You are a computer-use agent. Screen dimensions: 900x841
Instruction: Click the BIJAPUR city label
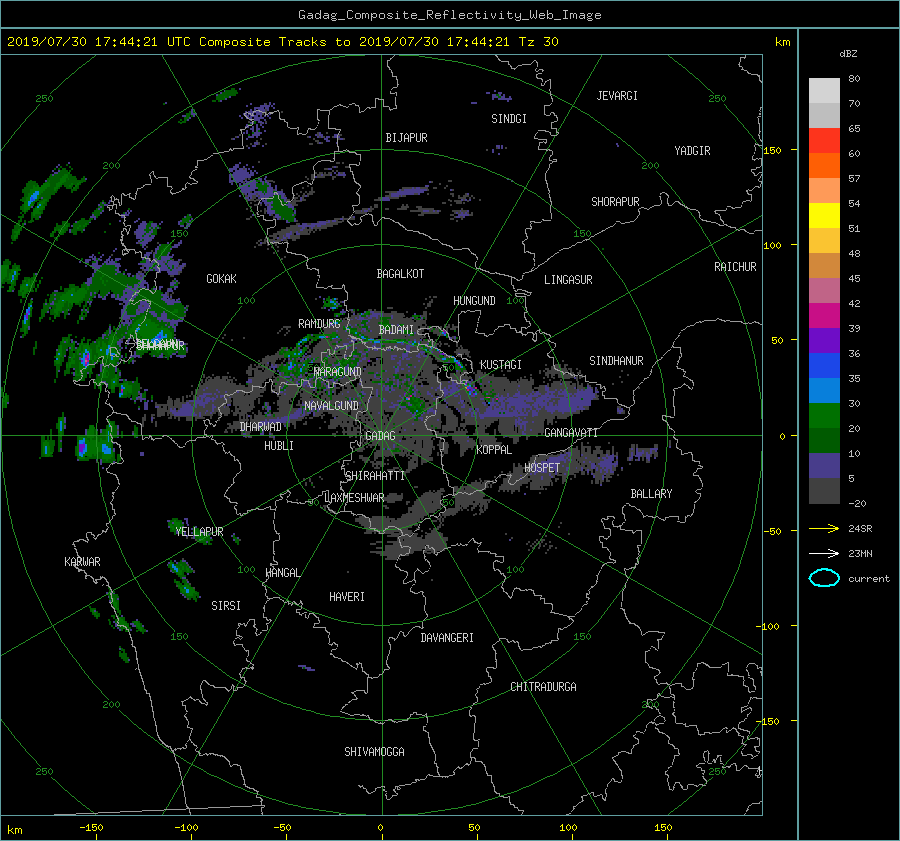(406, 138)
